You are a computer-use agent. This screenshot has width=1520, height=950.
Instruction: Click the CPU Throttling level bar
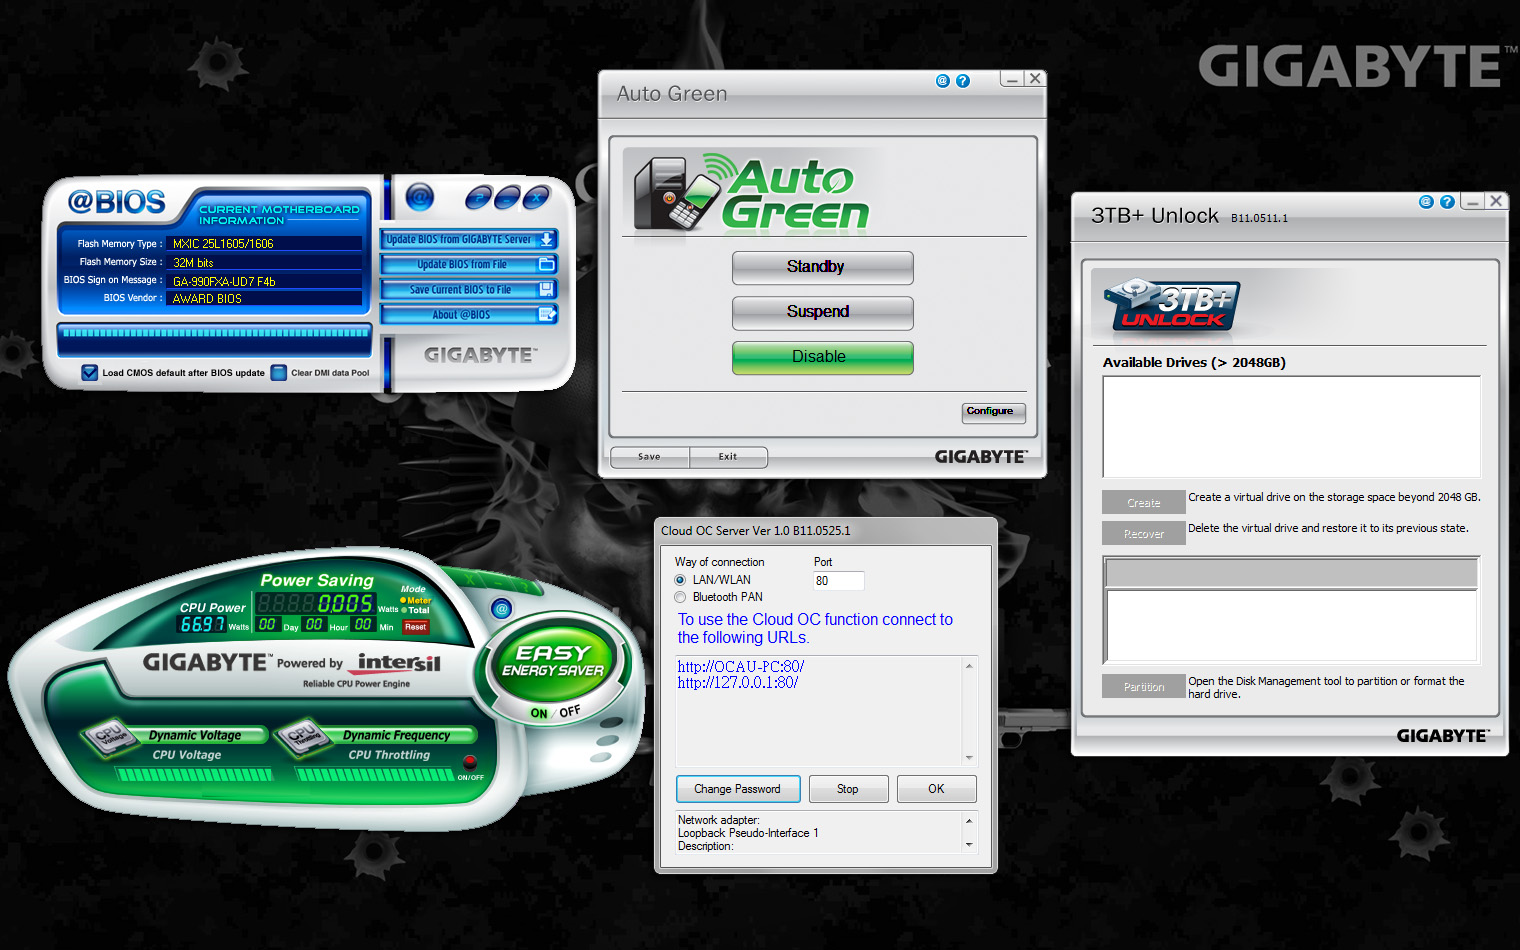pyautogui.click(x=375, y=775)
